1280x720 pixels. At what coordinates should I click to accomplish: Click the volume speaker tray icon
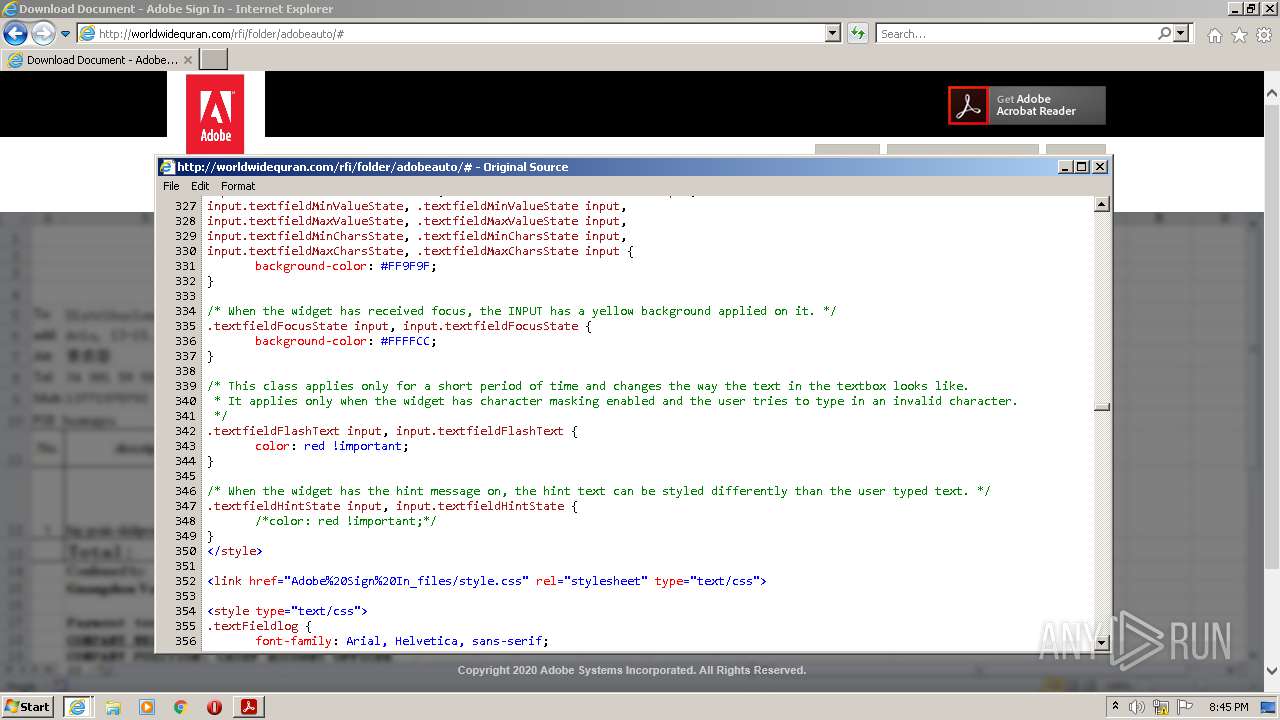coord(1137,707)
